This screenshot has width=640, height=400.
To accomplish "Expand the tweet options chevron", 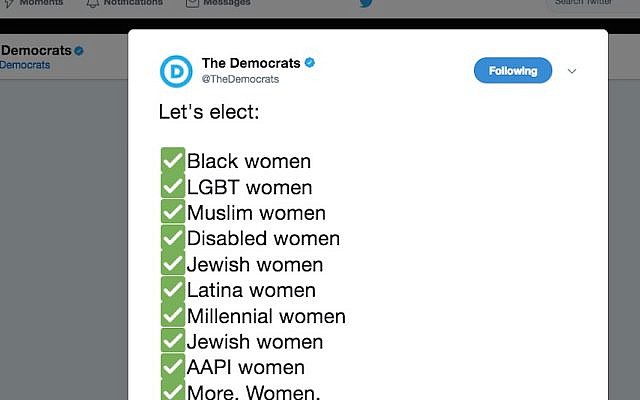I will (x=572, y=71).
